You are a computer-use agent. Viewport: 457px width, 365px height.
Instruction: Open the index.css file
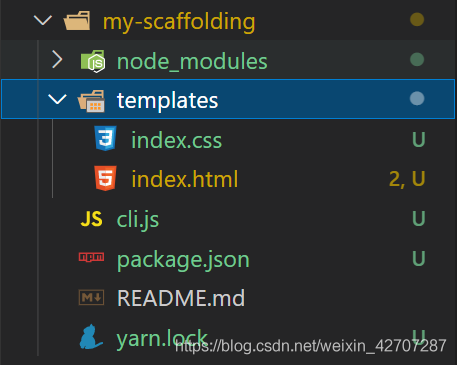pyautogui.click(x=177, y=140)
